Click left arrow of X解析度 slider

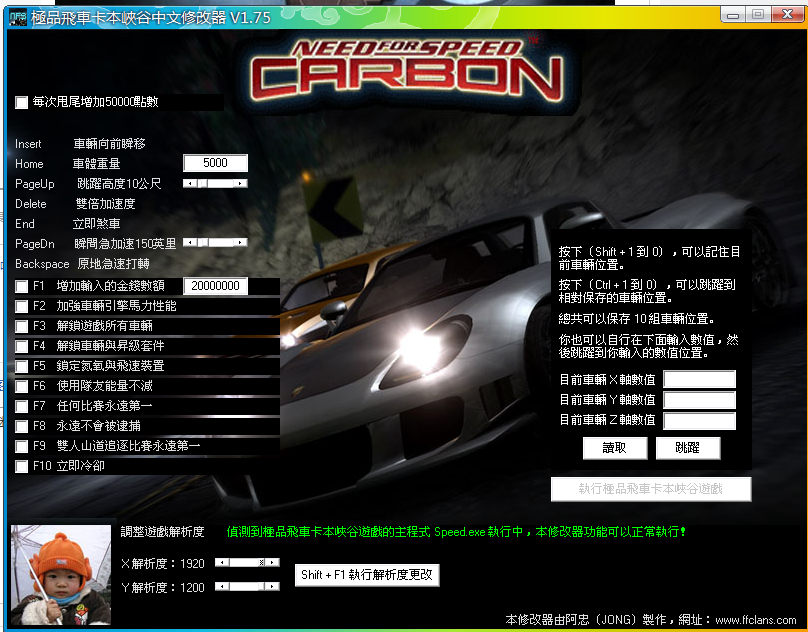(x=222, y=562)
